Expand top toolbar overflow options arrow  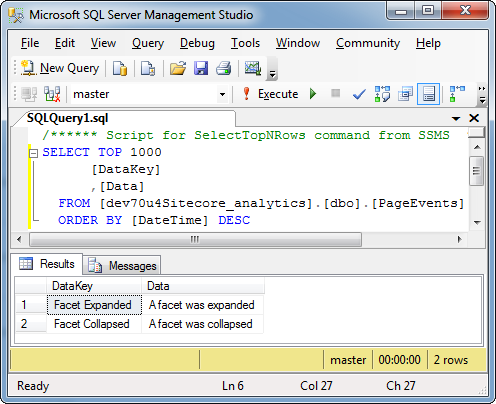click(x=272, y=74)
